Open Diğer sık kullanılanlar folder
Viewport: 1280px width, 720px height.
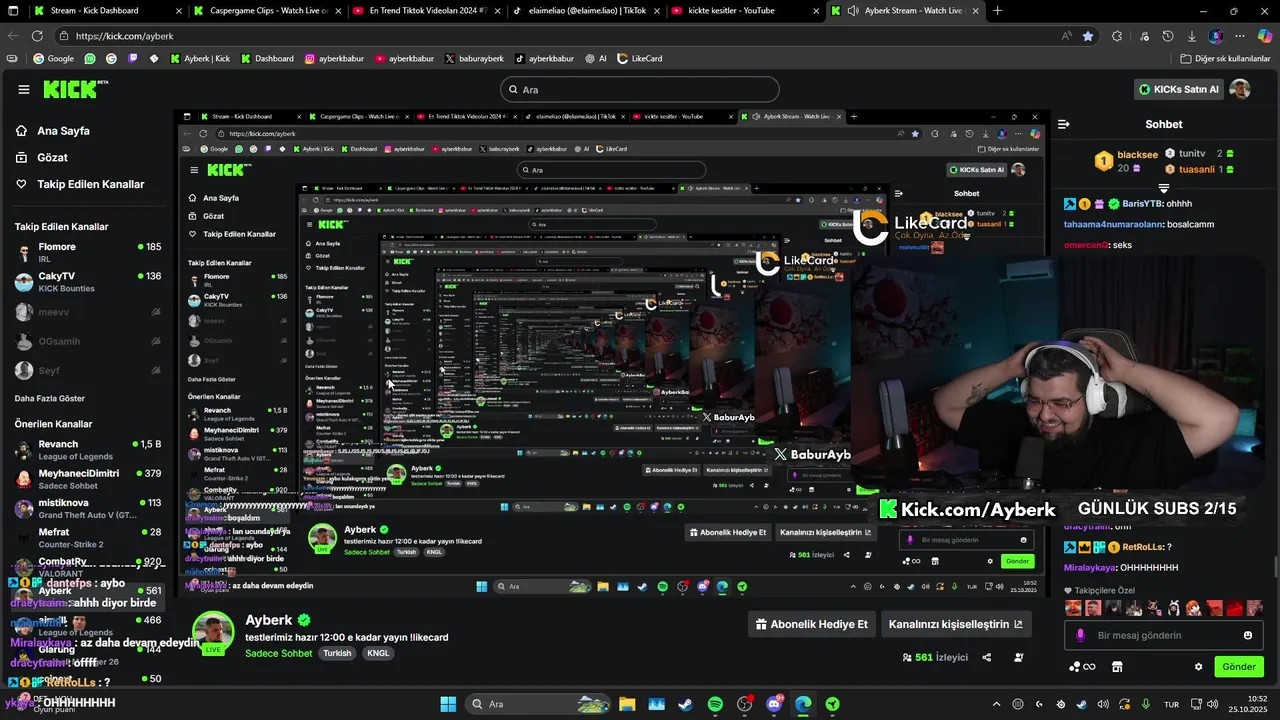click(x=1225, y=59)
